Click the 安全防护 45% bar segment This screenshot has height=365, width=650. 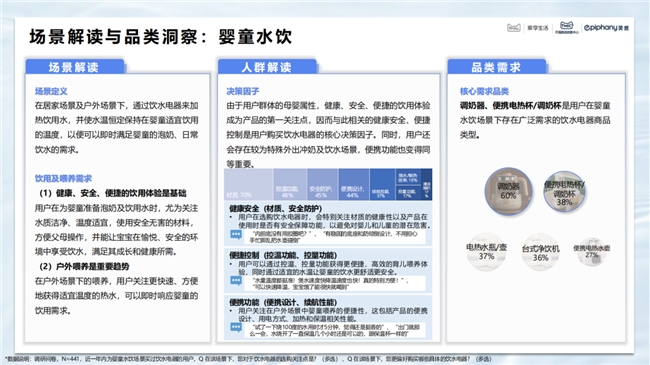pyautogui.click(x=323, y=185)
